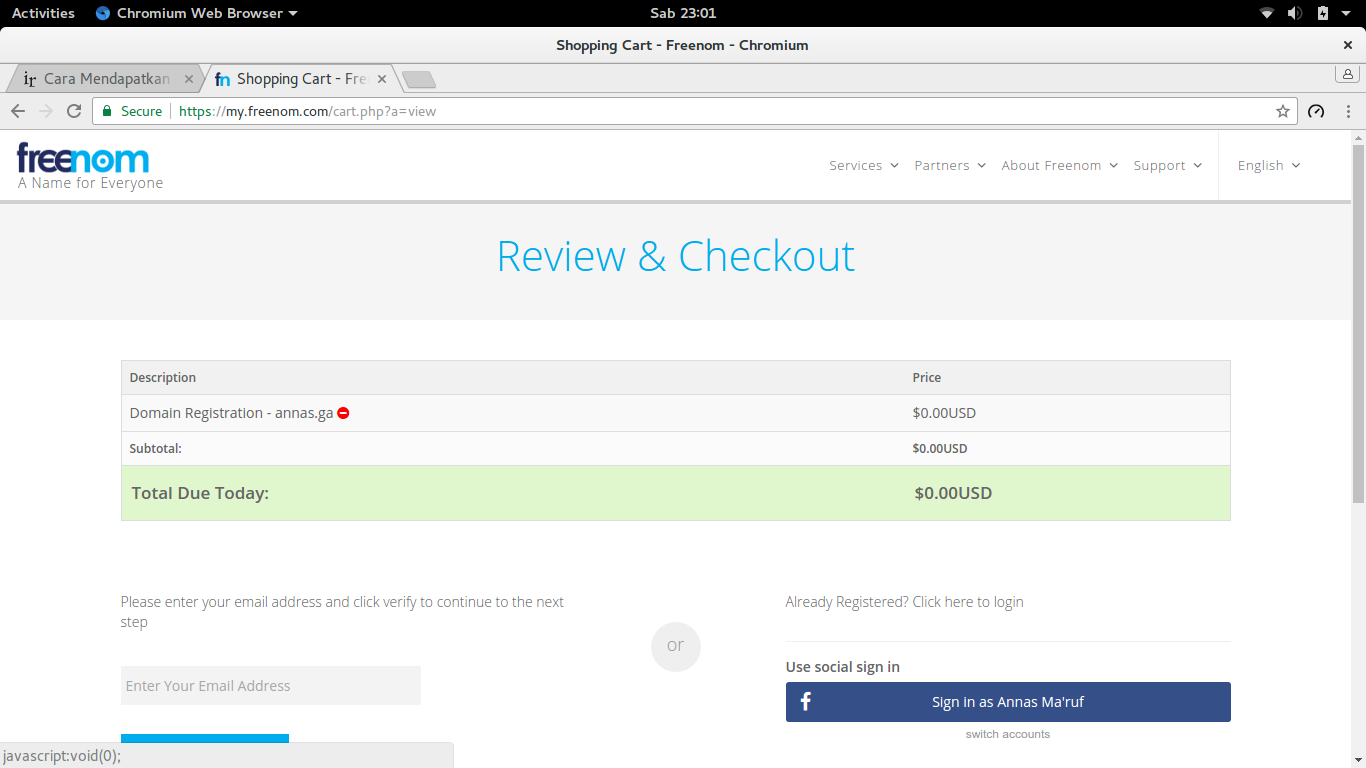Viewport: 1366px width, 768px height.
Task: Open the volume indicator in top bar
Action: 1295,13
